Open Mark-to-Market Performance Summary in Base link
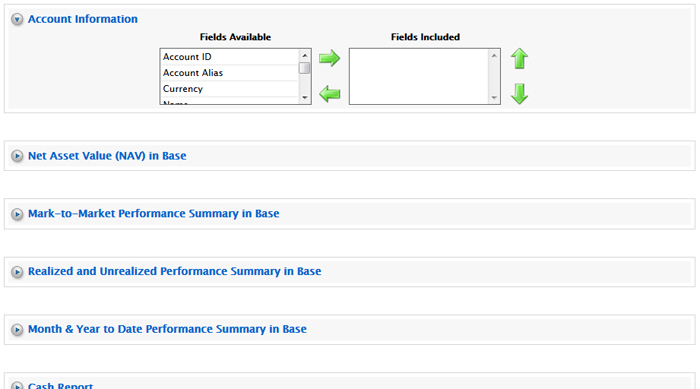The height and width of the screenshot is (389, 700). [x=154, y=213]
